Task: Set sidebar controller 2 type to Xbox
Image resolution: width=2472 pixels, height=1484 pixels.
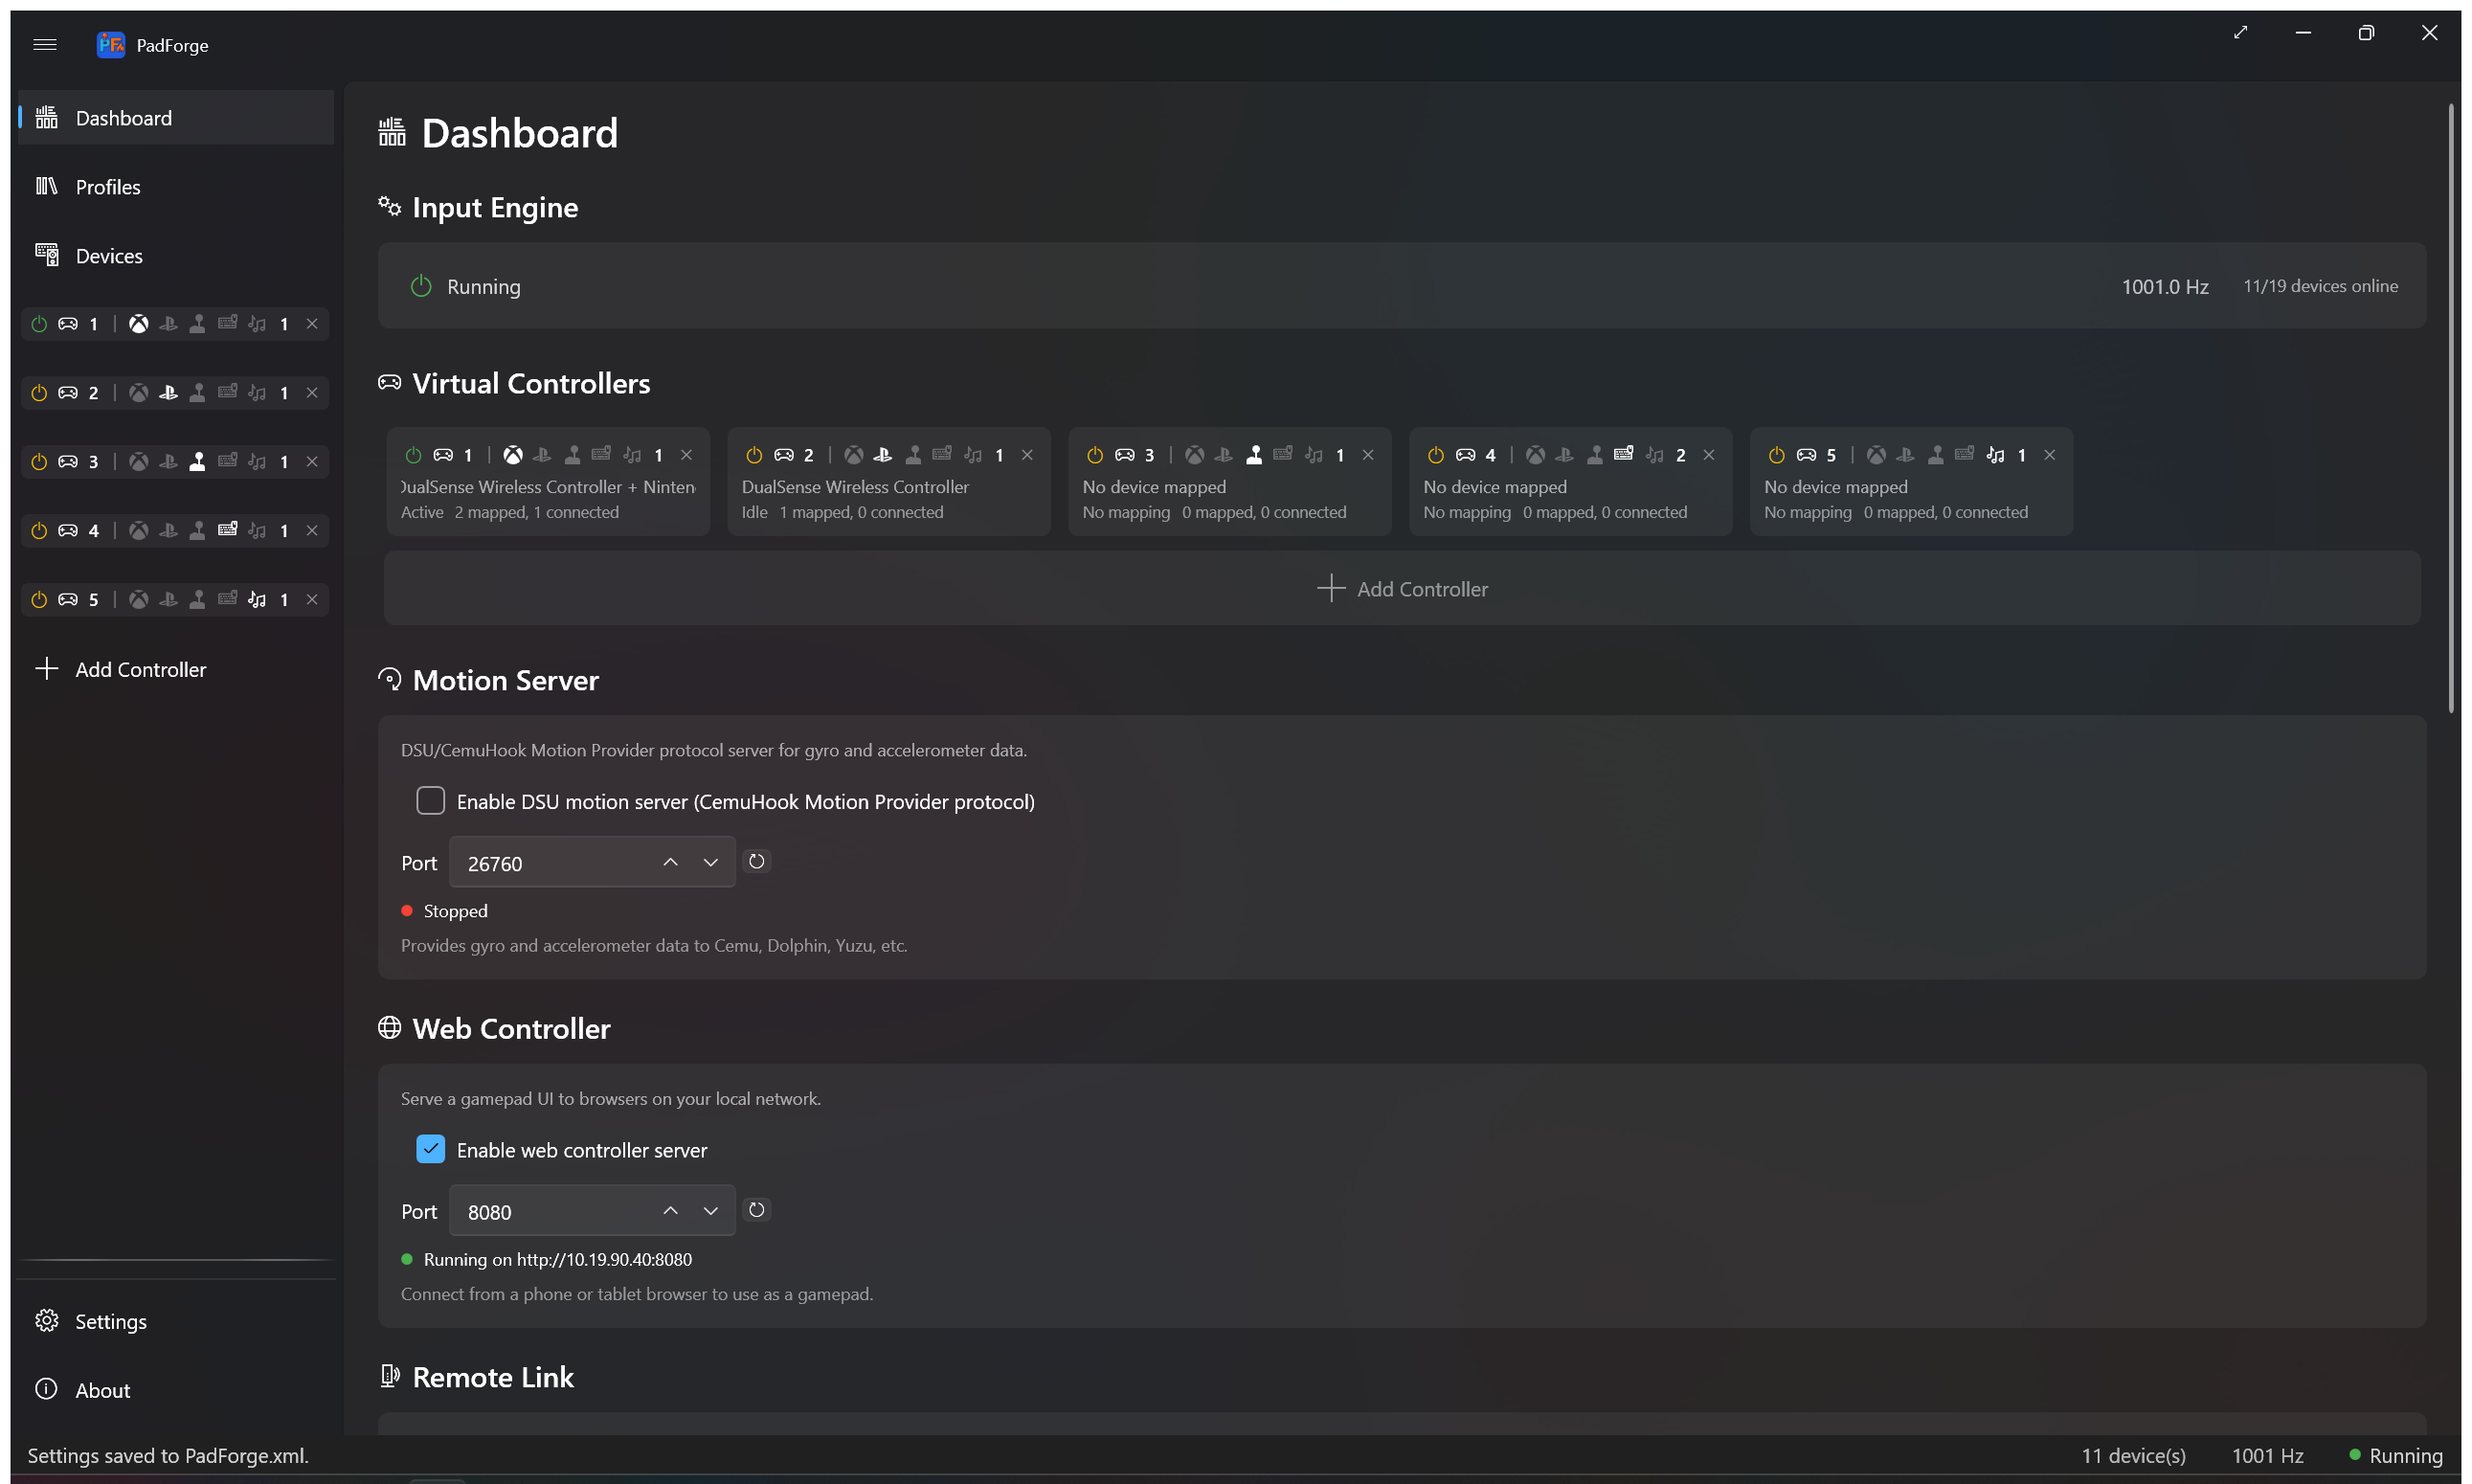Action: (139, 393)
